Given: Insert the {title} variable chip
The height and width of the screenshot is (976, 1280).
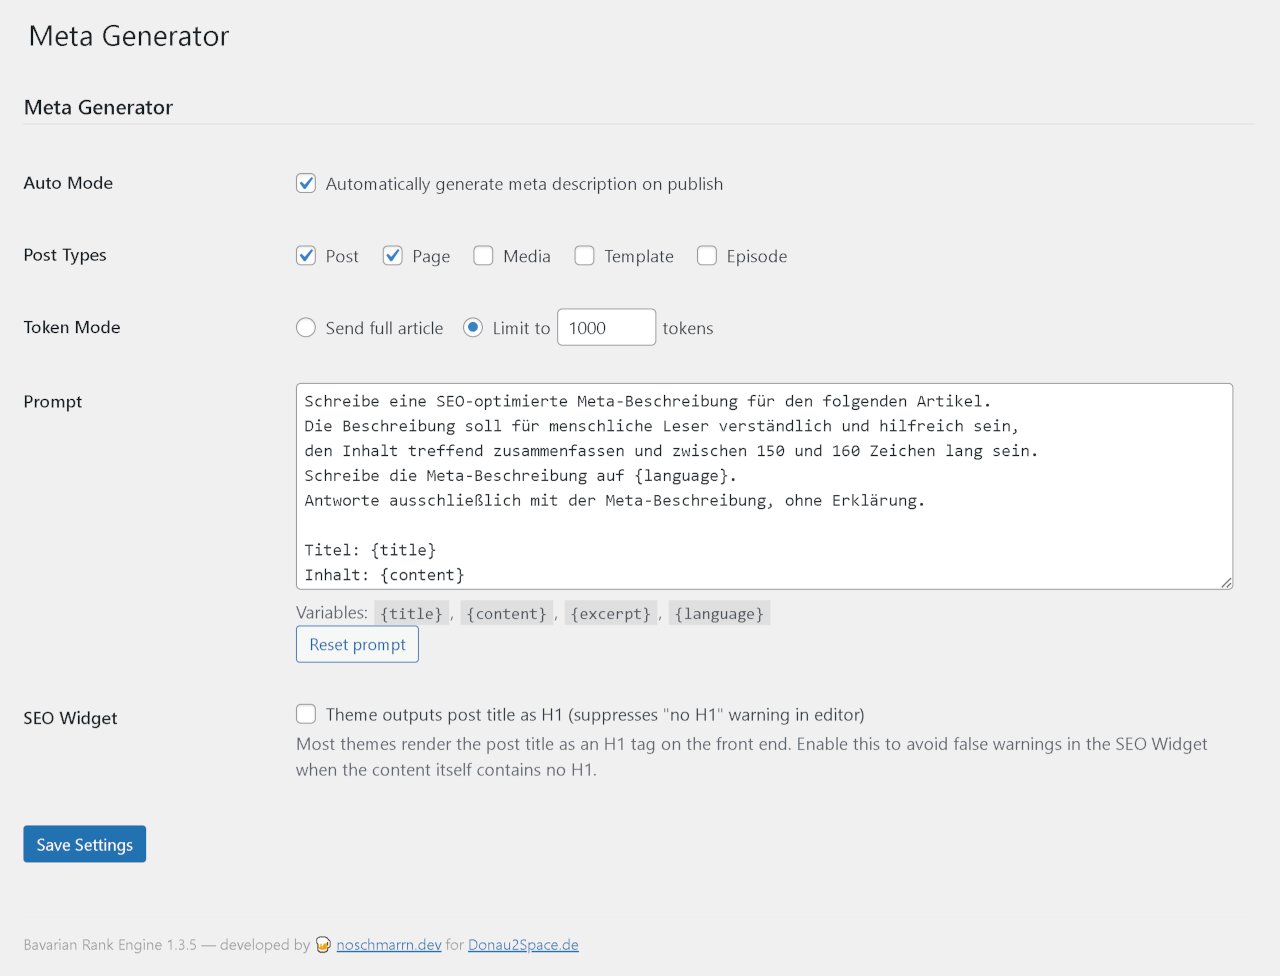Looking at the screenshot, I should (x=411, y=613).
